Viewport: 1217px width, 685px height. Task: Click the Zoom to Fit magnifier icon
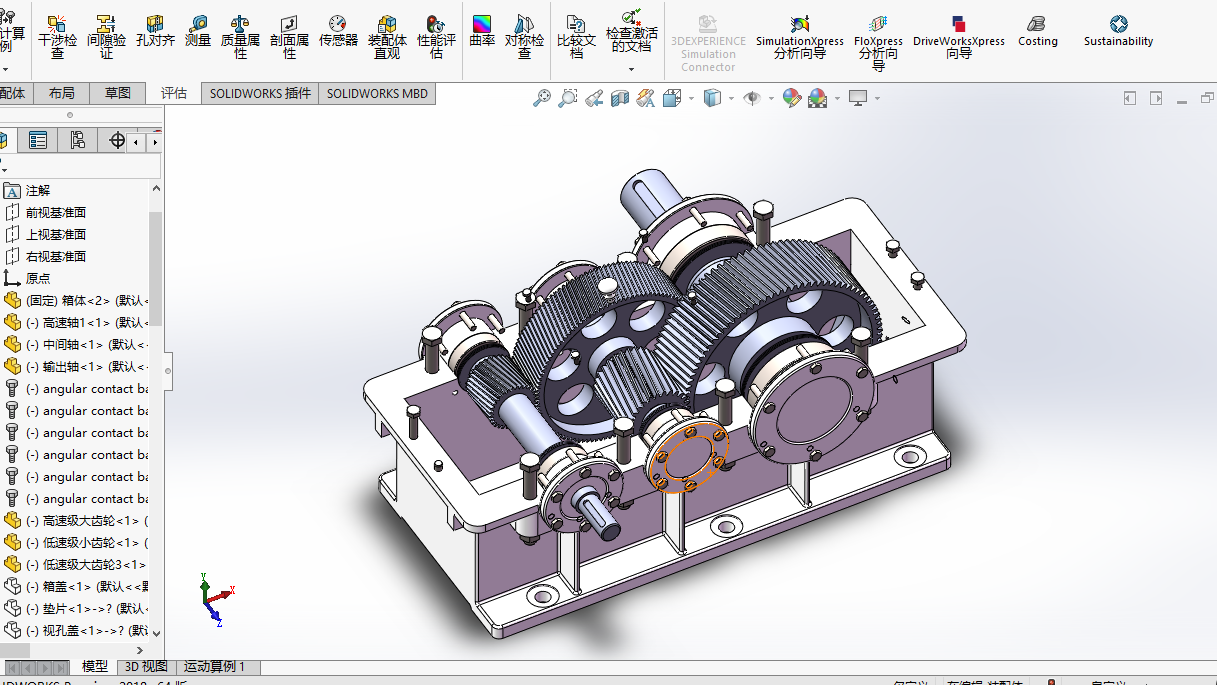(x=542, y=98)
